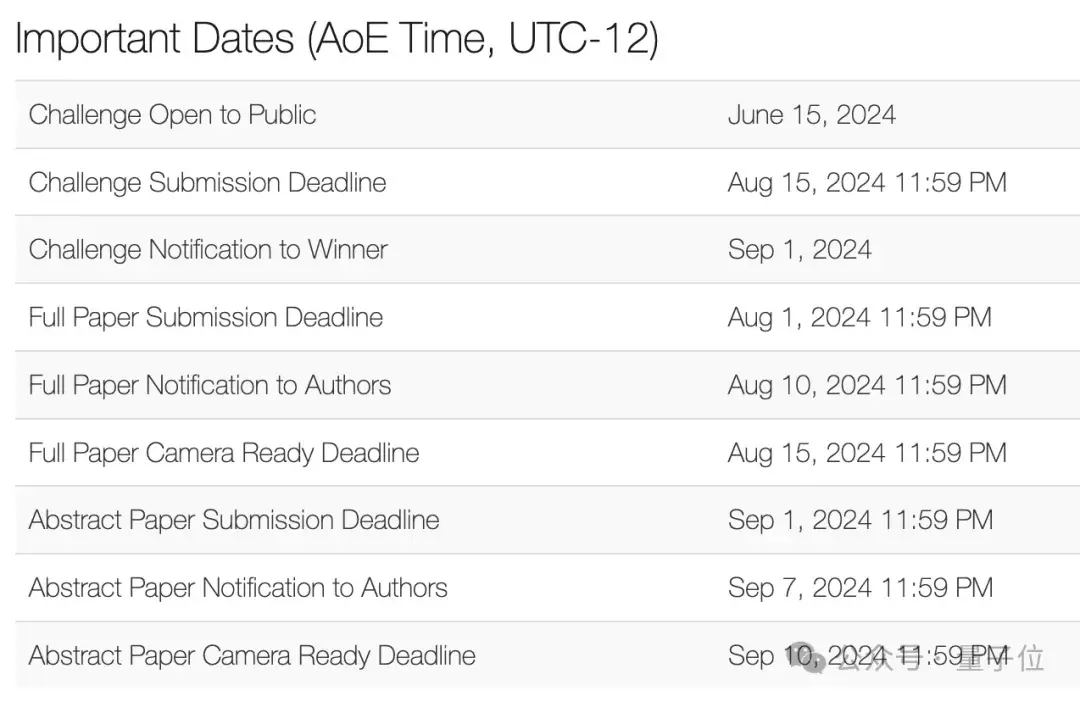The height and width of the screenshot is (702, 1080).
Task: Select the Abstract Paper Submission Deadline label
Action: point(234,520)
